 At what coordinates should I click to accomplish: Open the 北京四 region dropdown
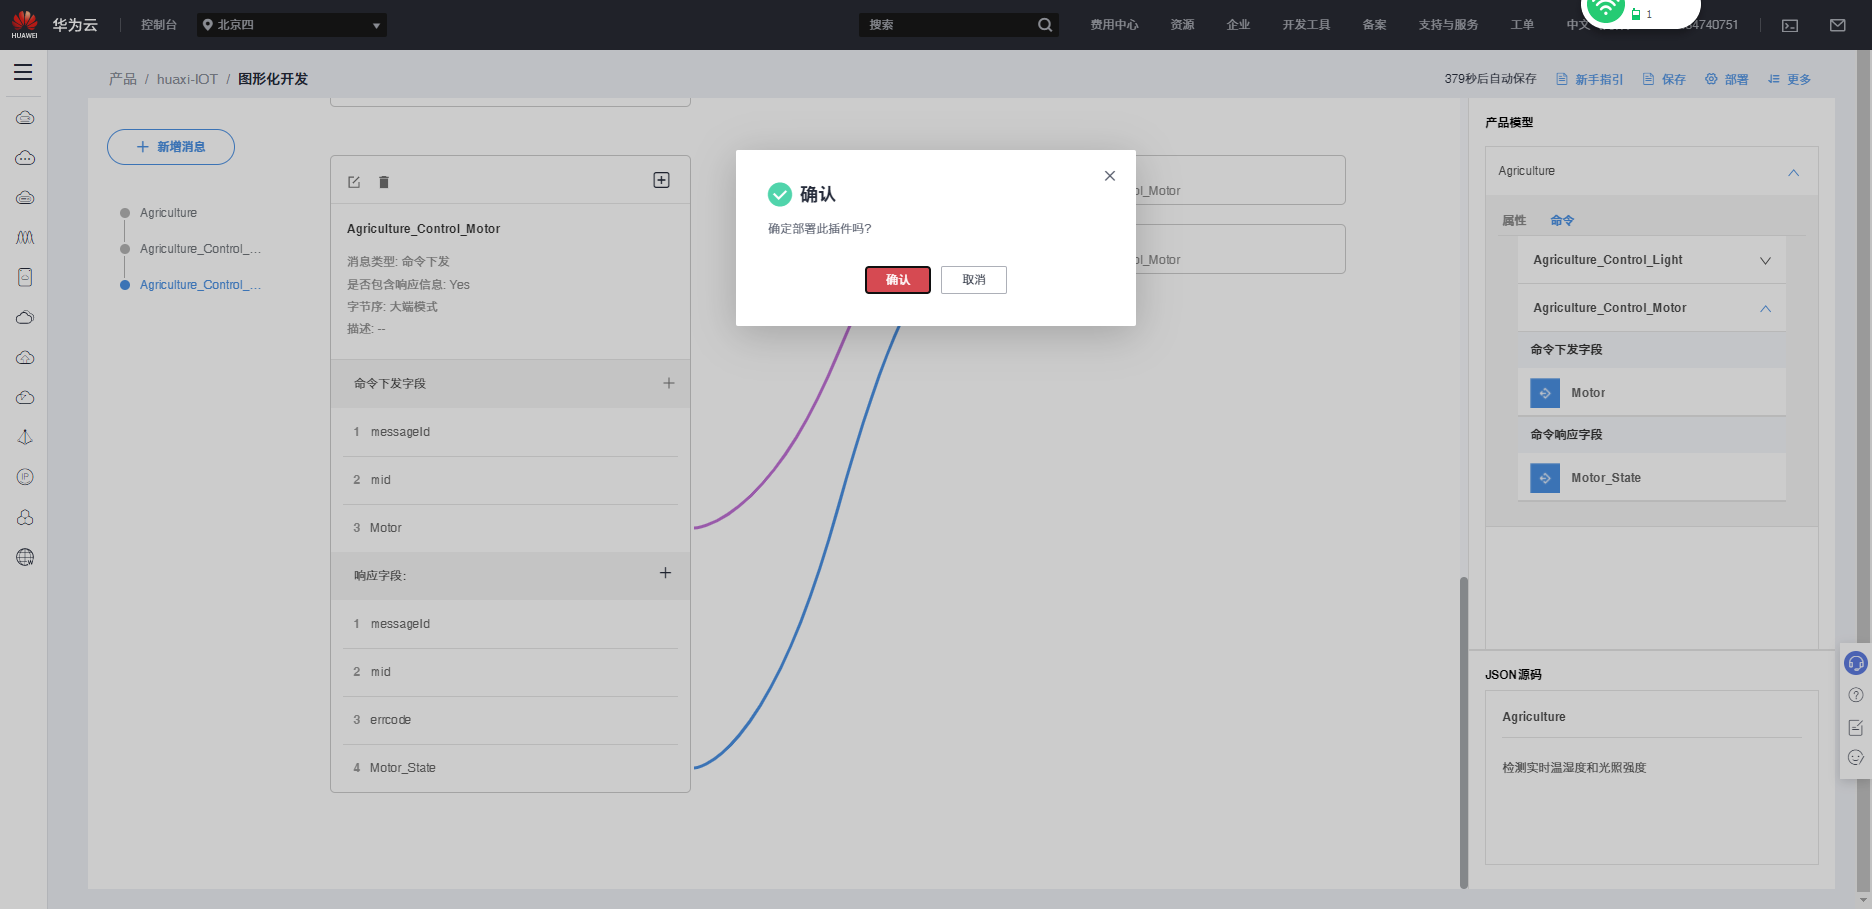click(291, 25)
